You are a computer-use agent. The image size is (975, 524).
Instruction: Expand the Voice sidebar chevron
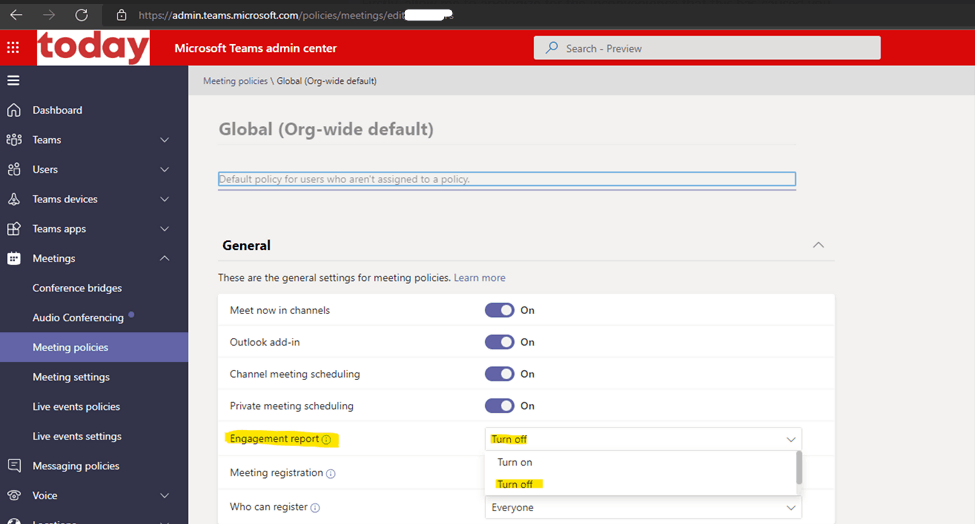[x=164, y=495]
